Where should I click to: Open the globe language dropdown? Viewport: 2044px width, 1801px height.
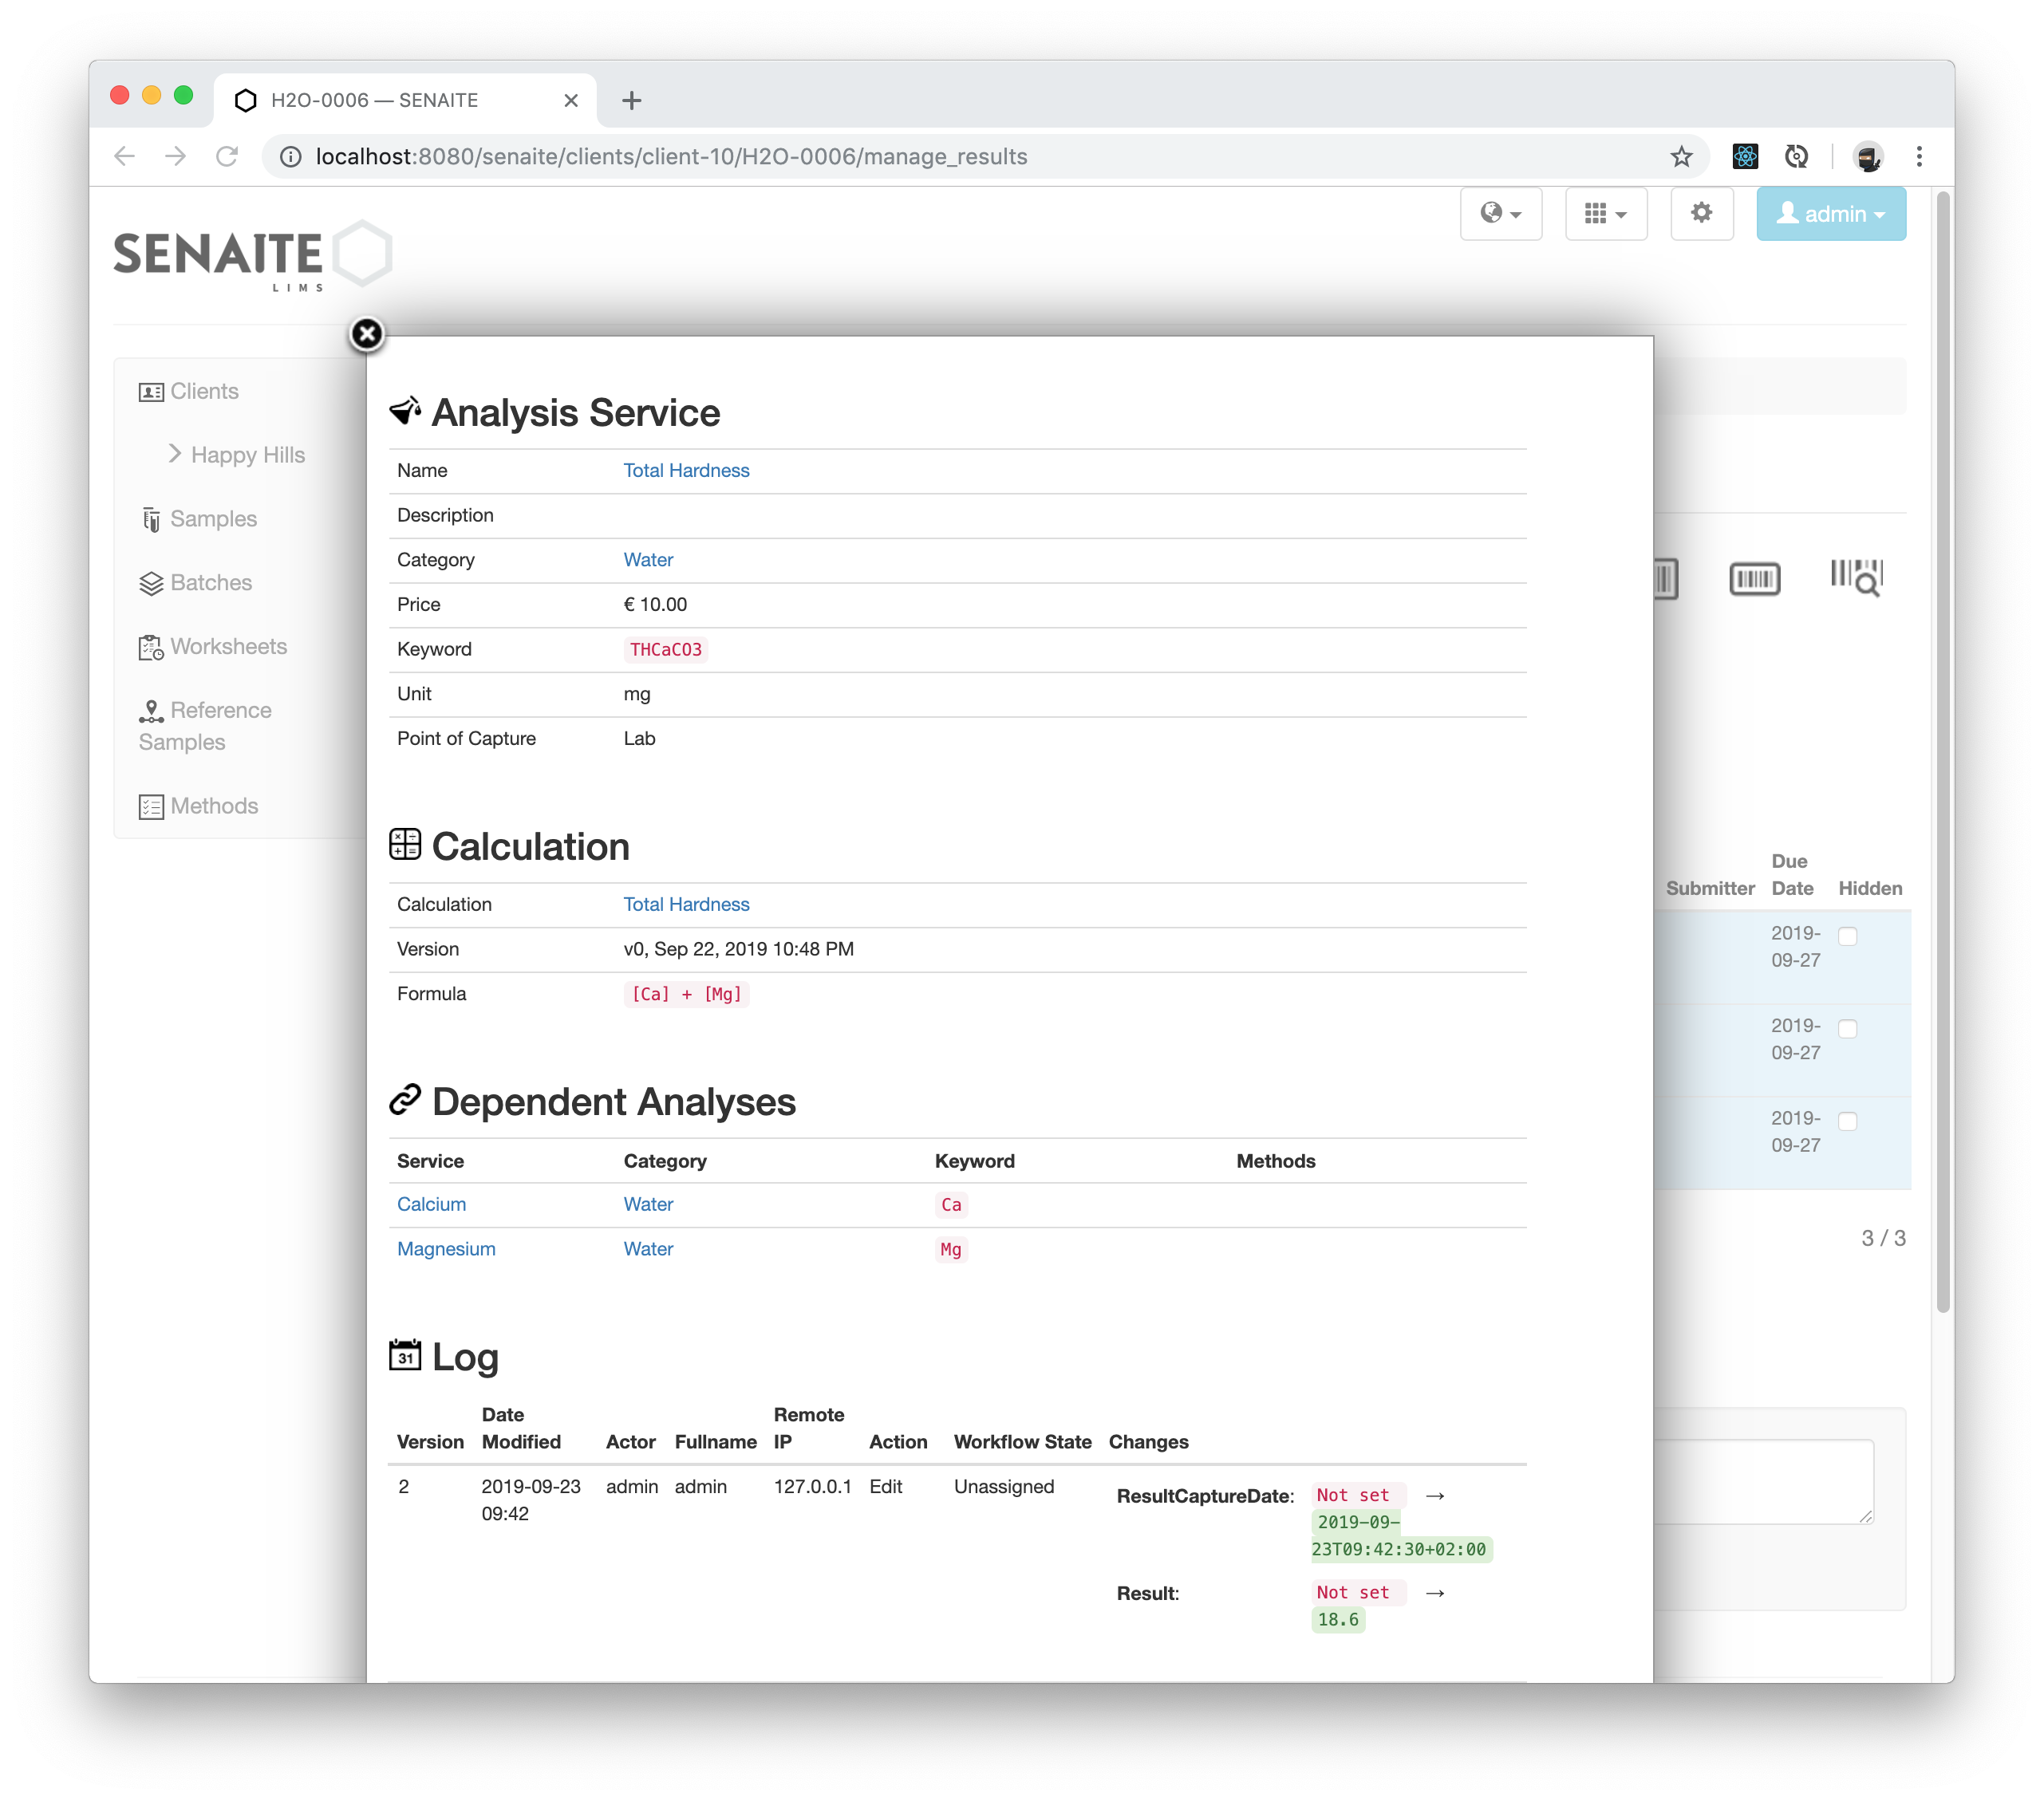tap(1500, 214)
